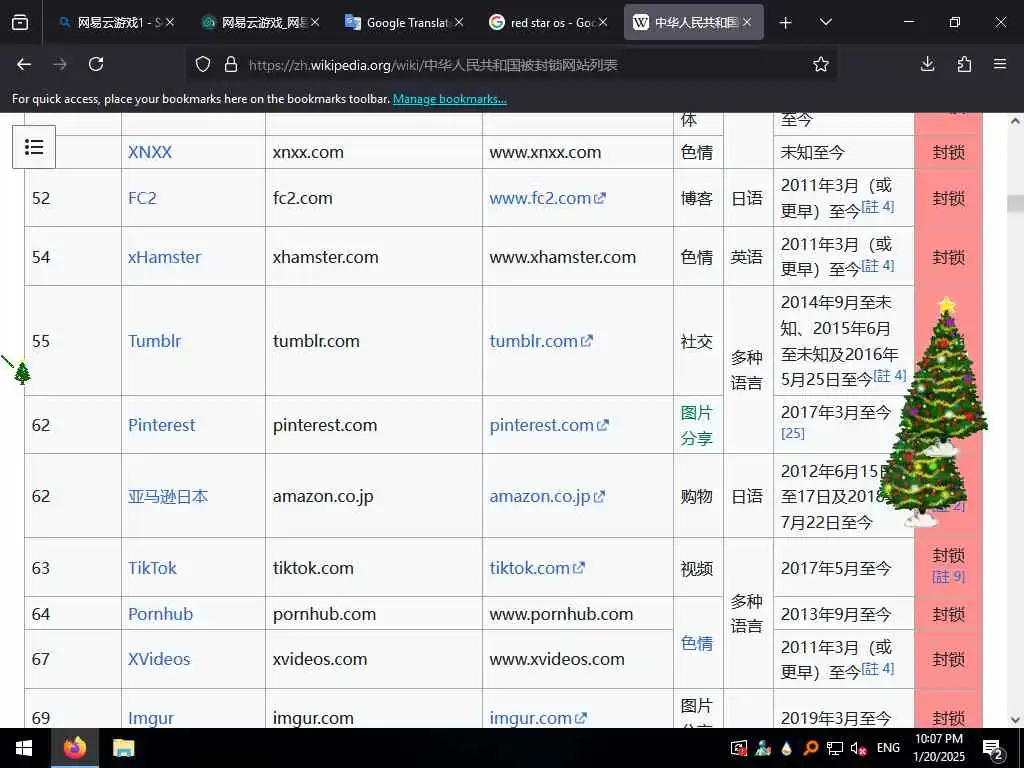This screenshot has width=1024, height=768.
Task: Expand the list all tabs dropdown
Action: [x=825, y=22]
